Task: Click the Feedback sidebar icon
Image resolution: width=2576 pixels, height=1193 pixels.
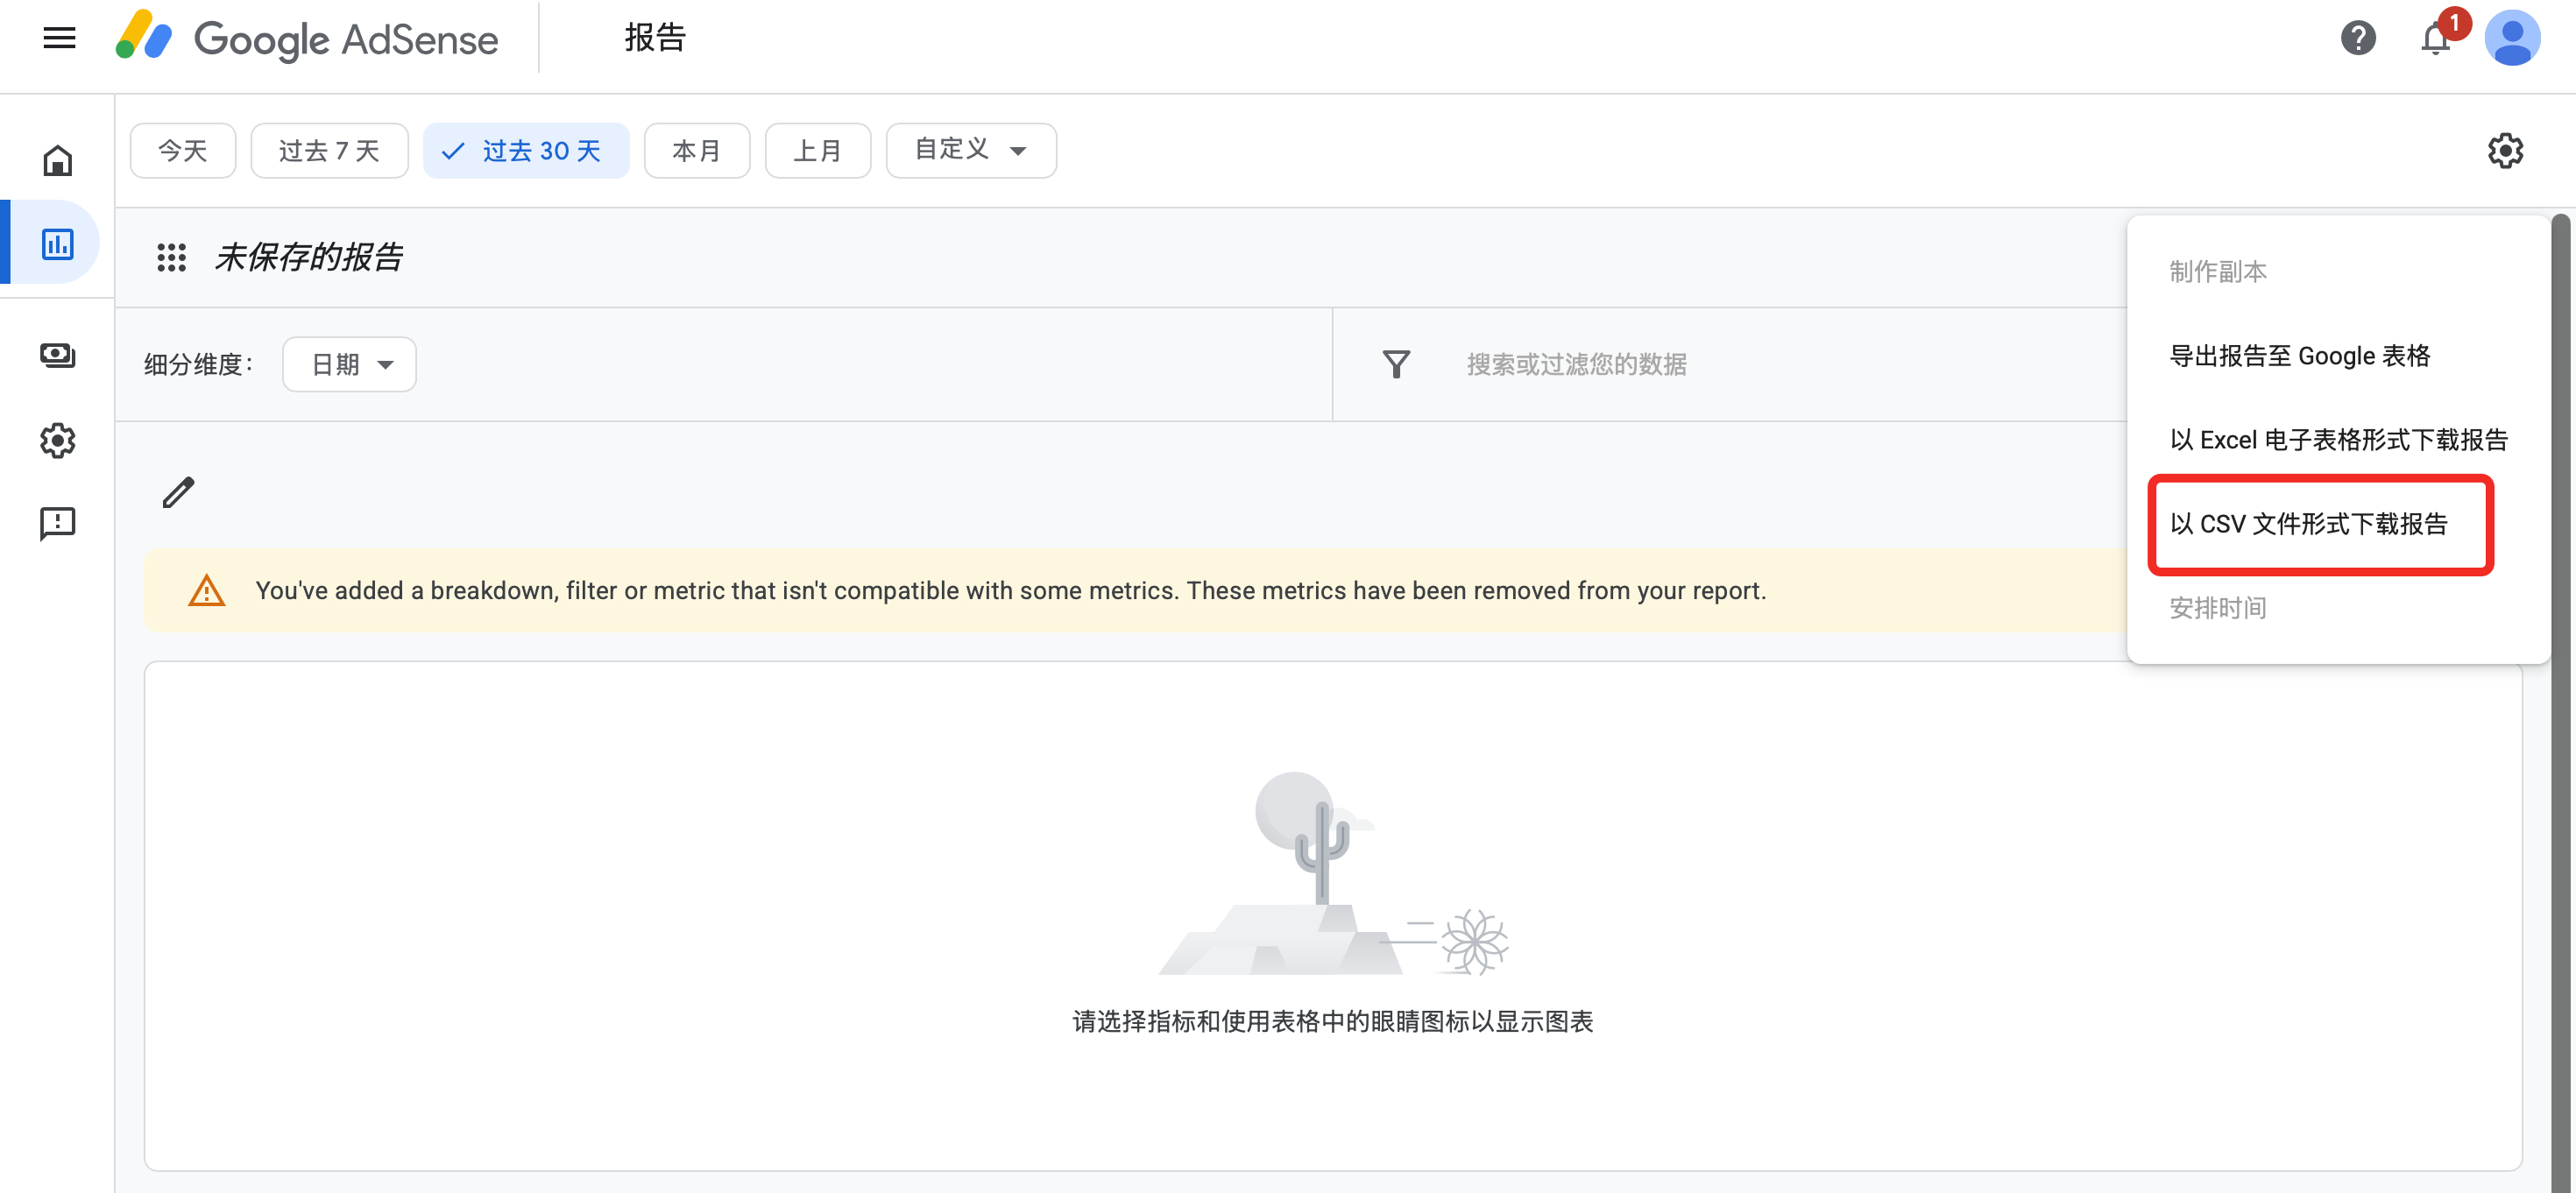Action: [57, 523]
